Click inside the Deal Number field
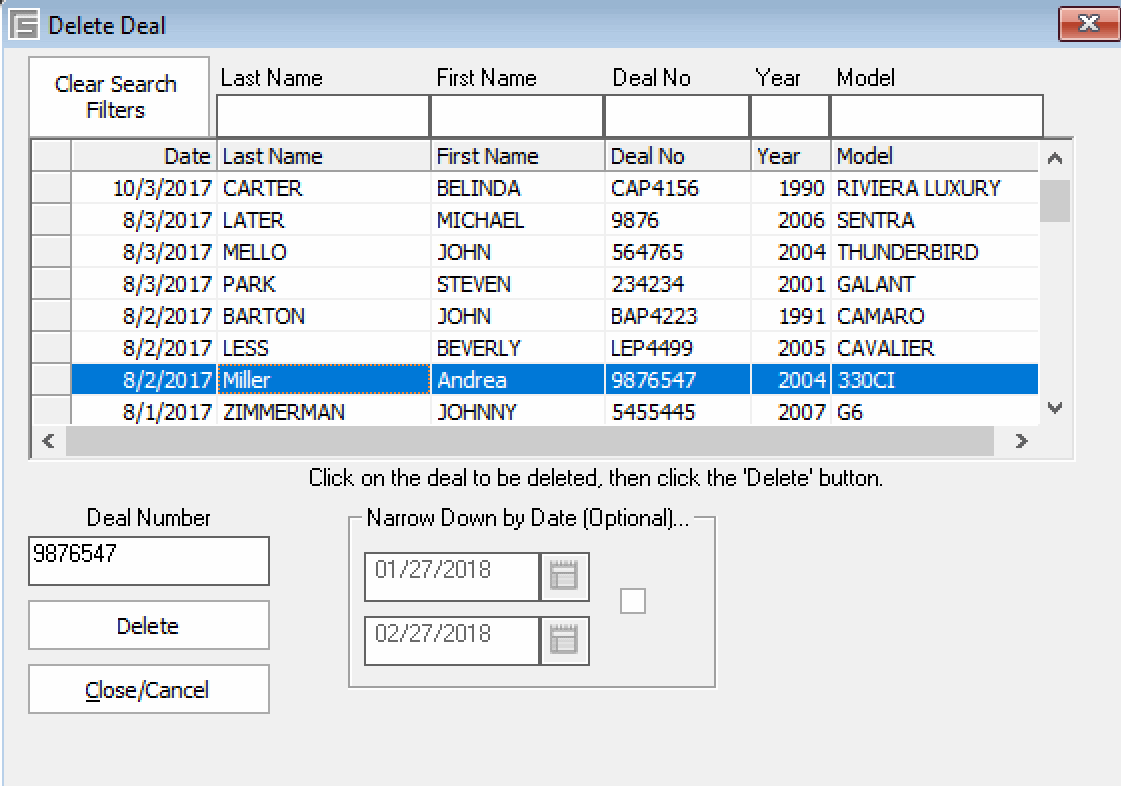 pyautogui.click(x=148, y=560)
